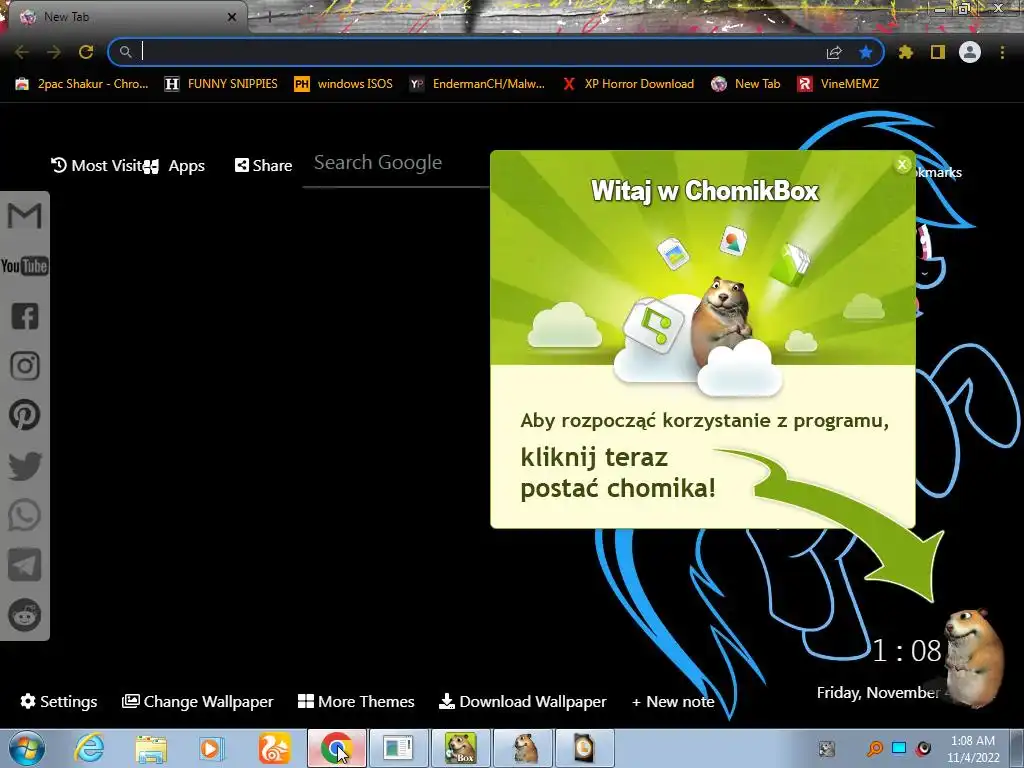Open the ChomikBox taskbar button
Screen dimensions: 1024x768
pyautogui.click(x=461, y=748)
